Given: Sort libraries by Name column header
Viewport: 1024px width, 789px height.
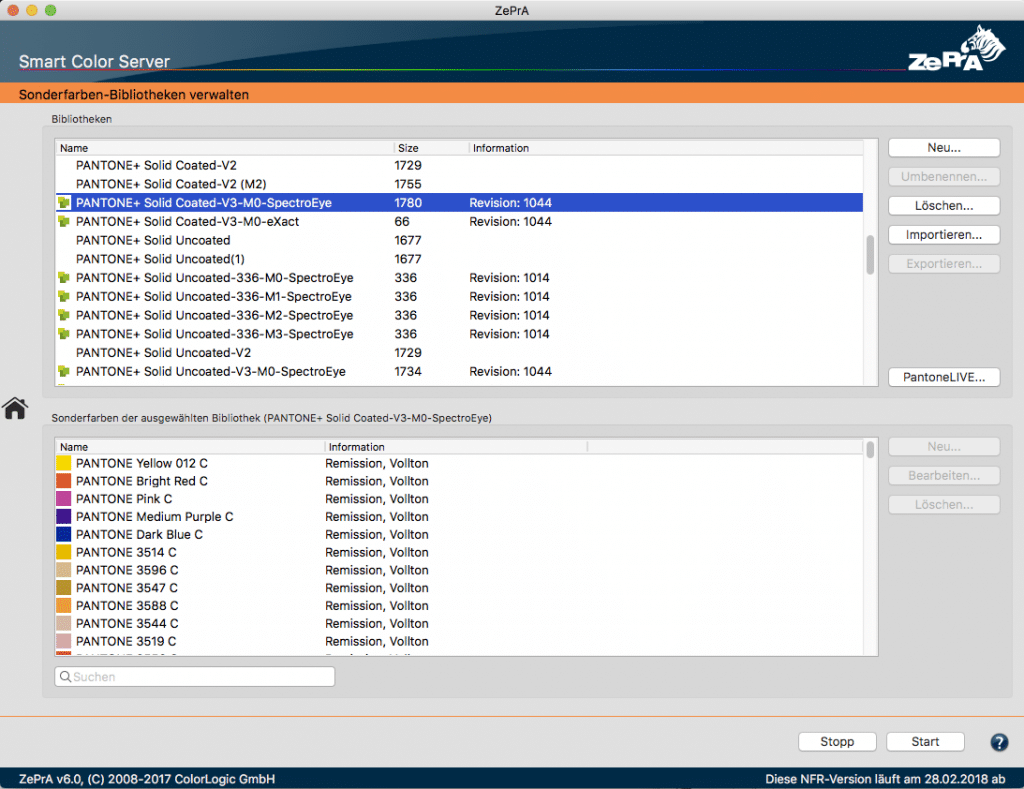Looking at the screenshot, I should pyautogui.click(x=225, y=148).
